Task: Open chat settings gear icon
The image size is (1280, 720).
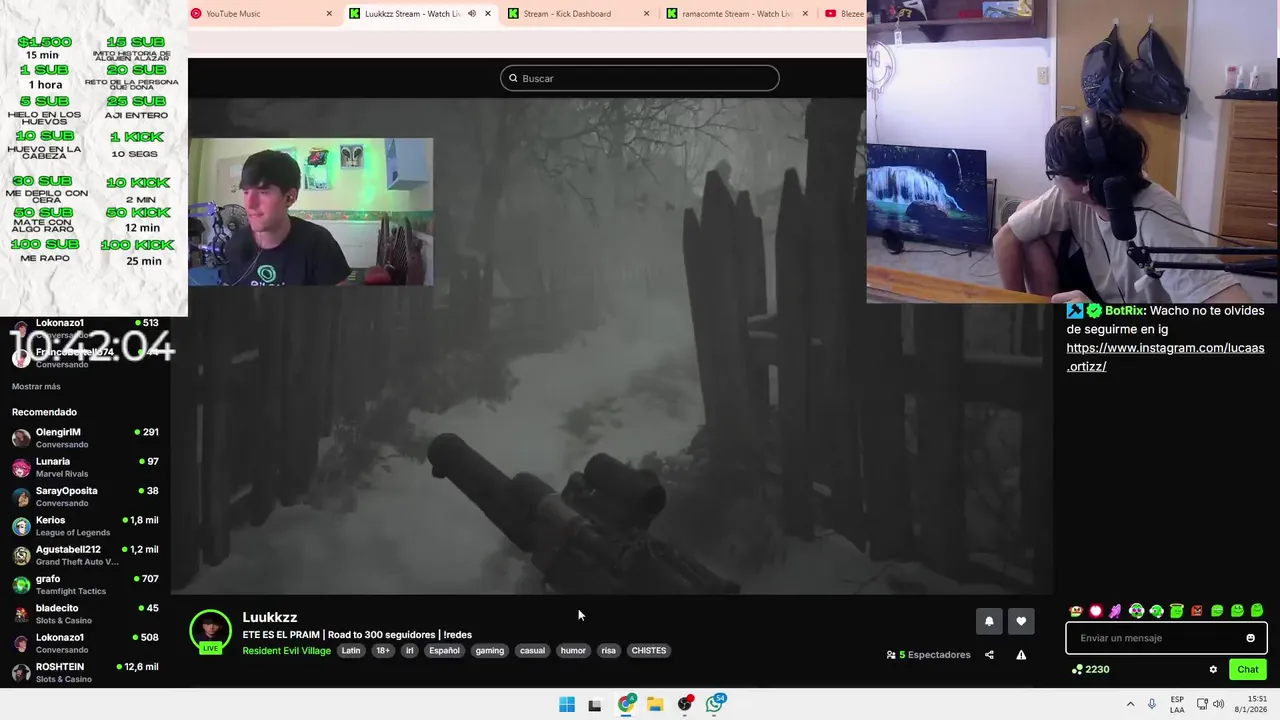Action: [x=1213, y=670]
